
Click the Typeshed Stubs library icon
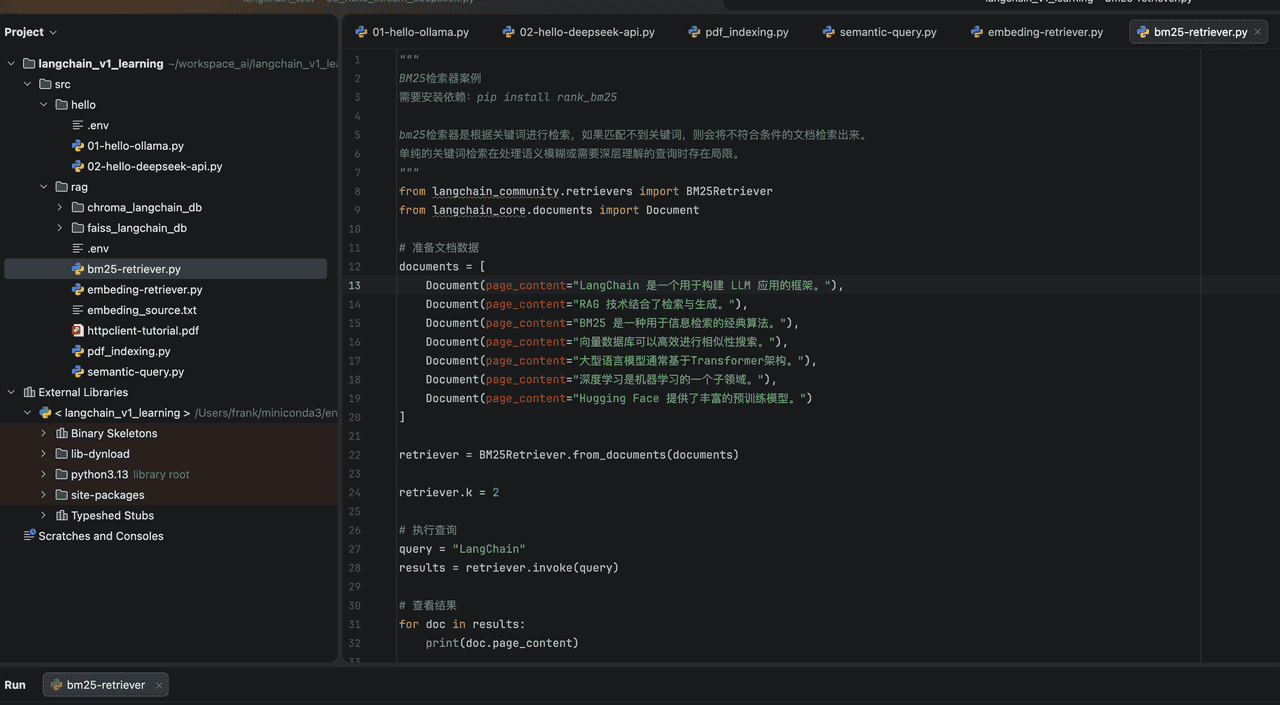tap(61, 516)
